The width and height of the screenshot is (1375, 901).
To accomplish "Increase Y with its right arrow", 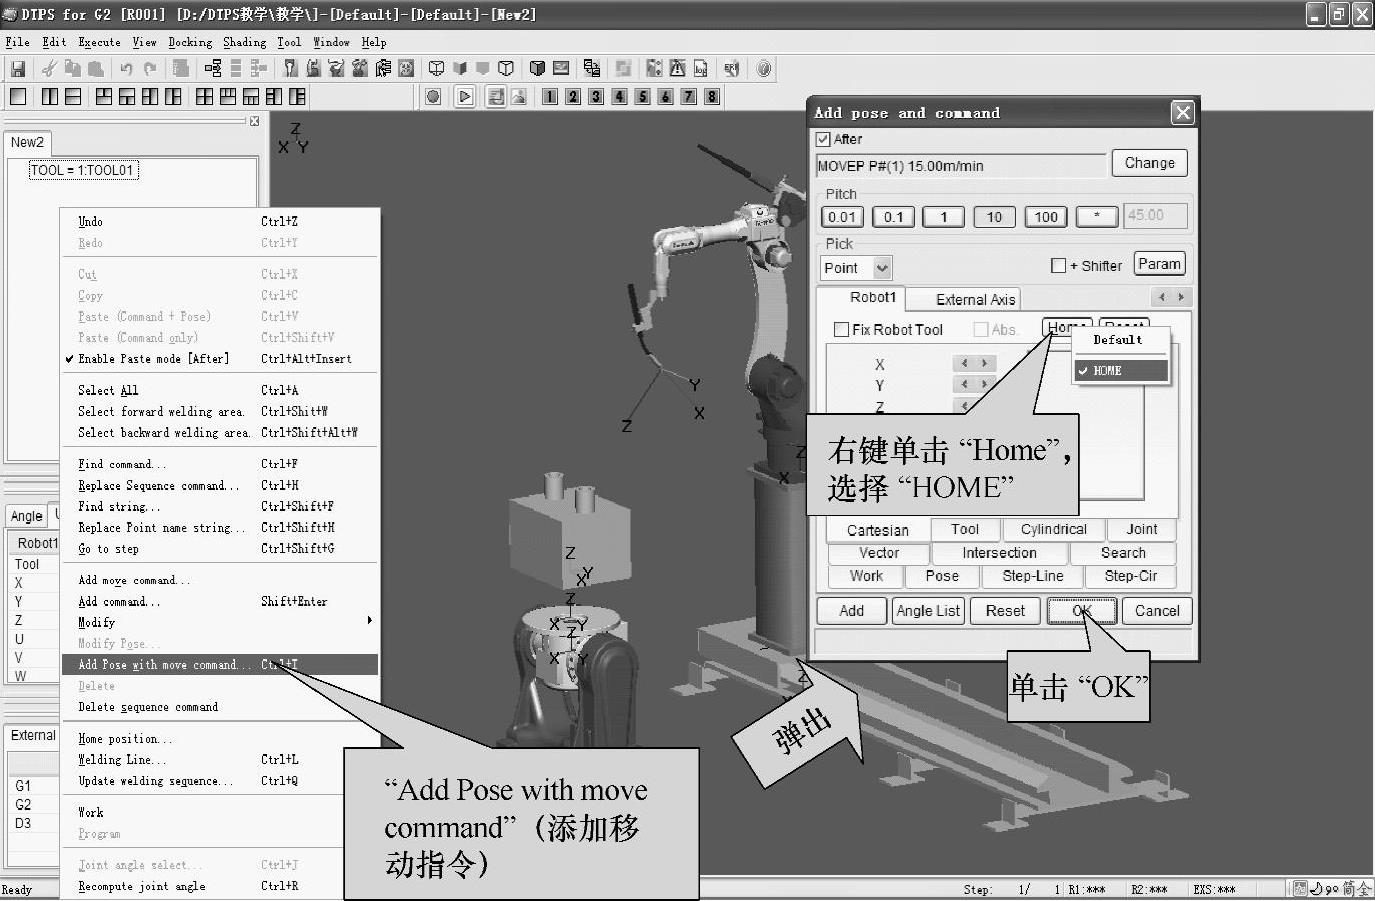I will point(984,384).
